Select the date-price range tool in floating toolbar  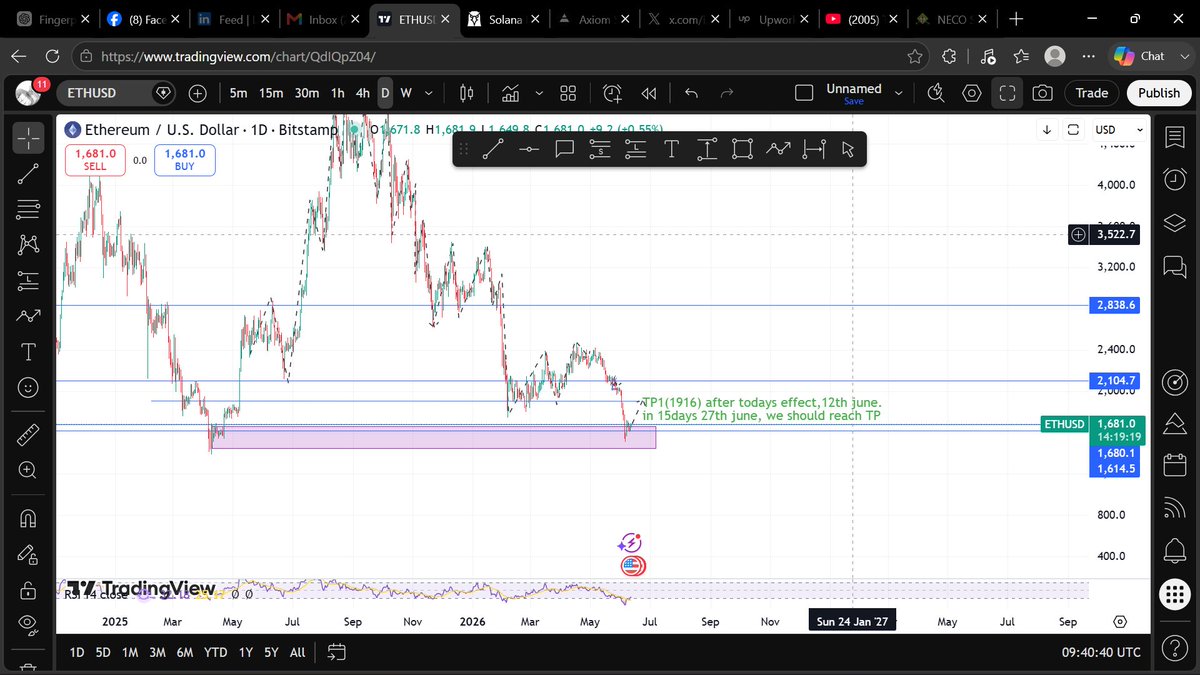(814, 150)
